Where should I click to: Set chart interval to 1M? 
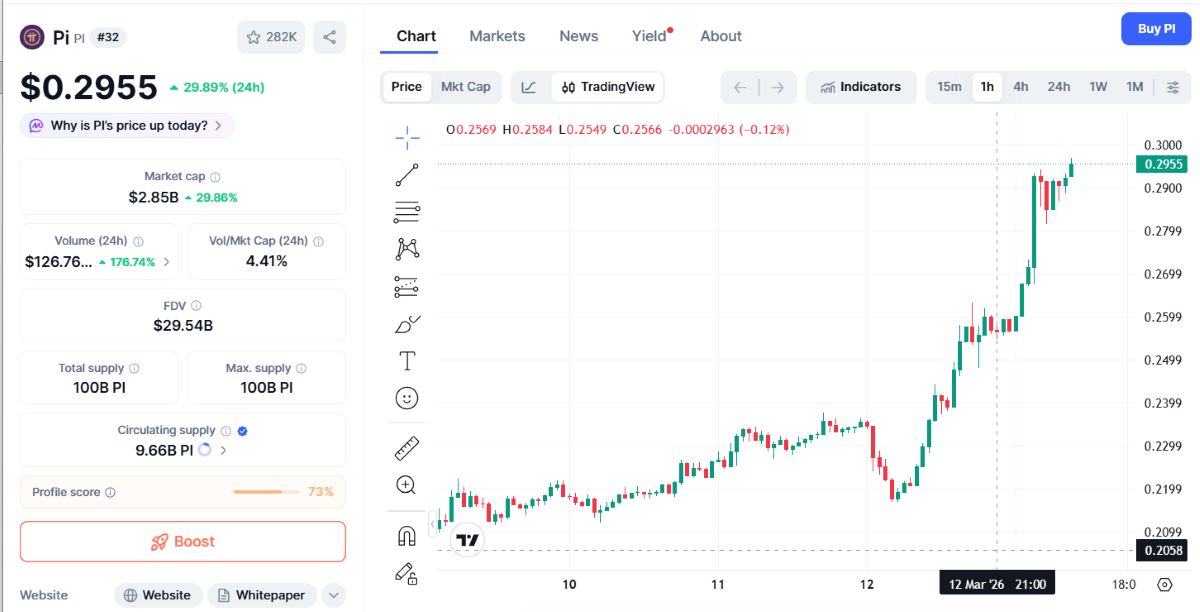tap(1134, 87)
